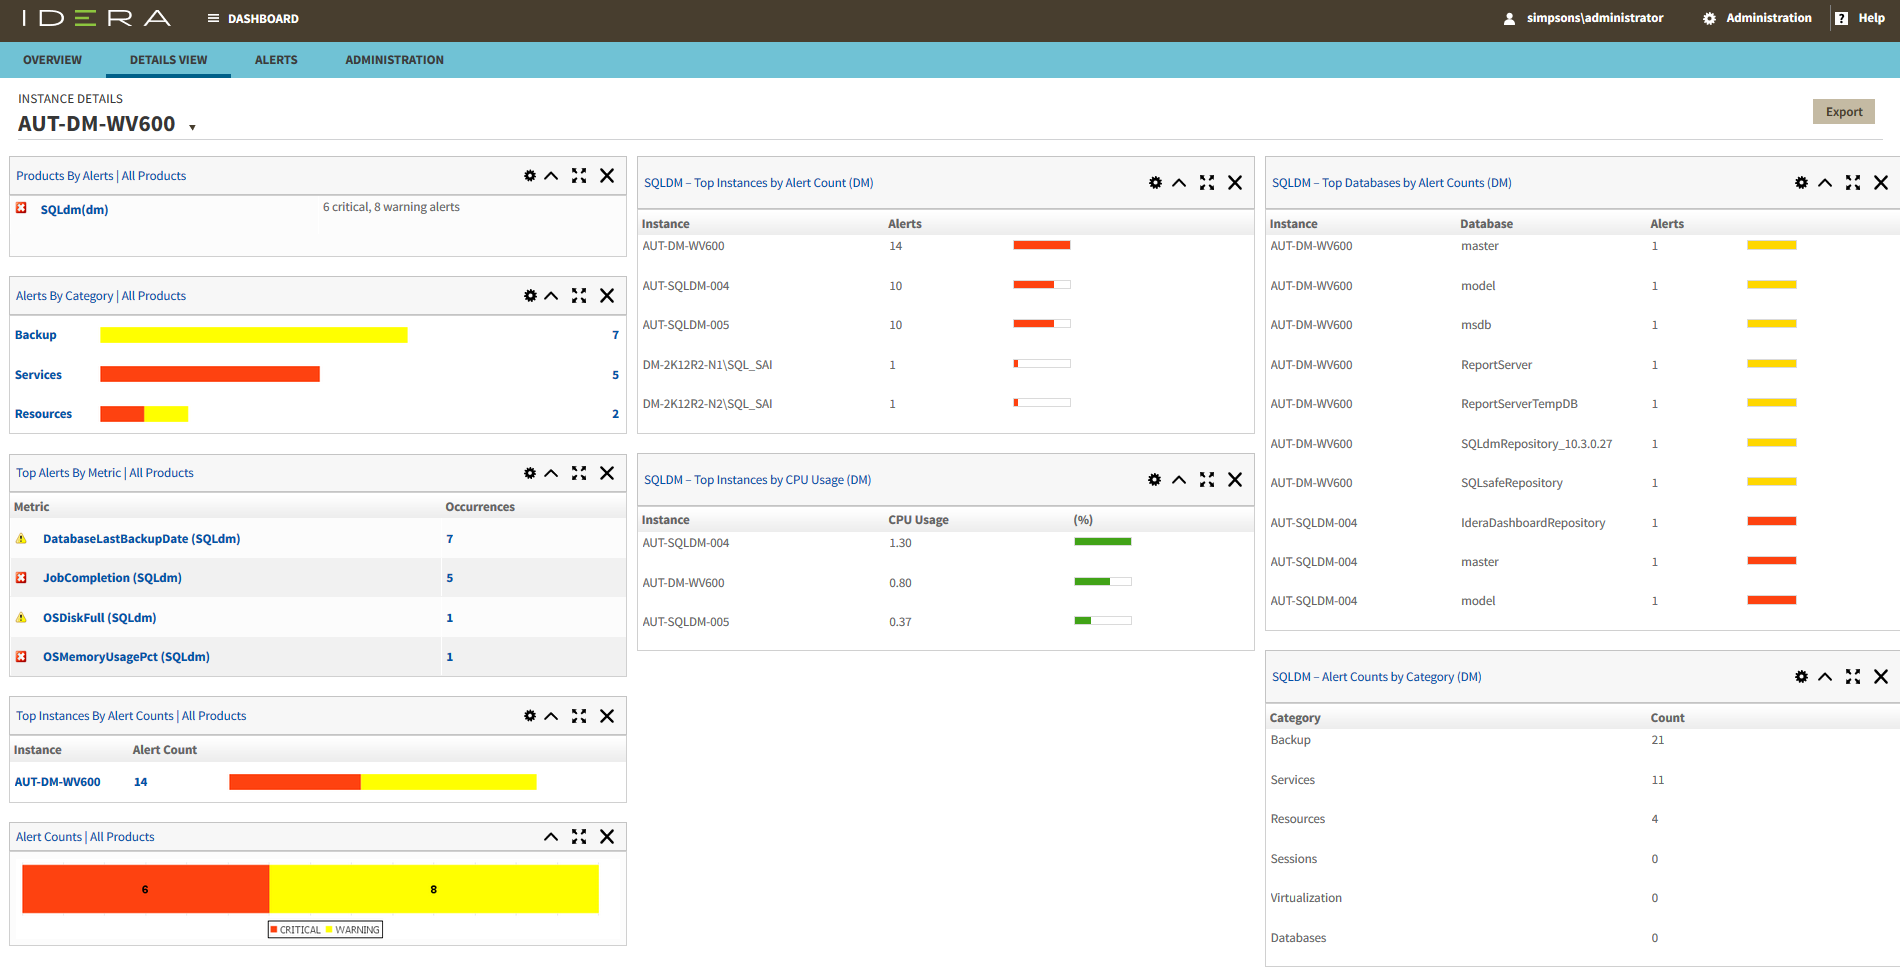This screenshot has height=968, width=1900.
Task: Remove the Top Instances by CPU Usage widget
Action: click(1235, 480)
